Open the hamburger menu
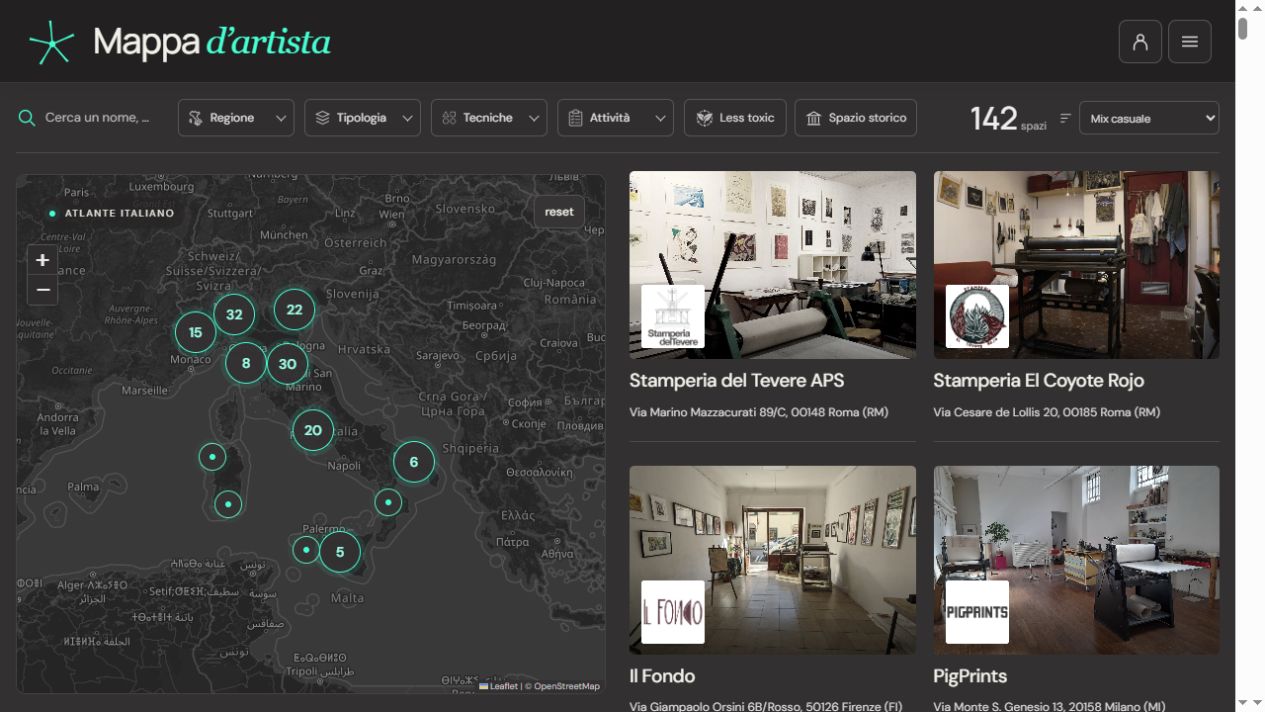The width and height of the screenshot is (1265, 712). click(1190, 42)
